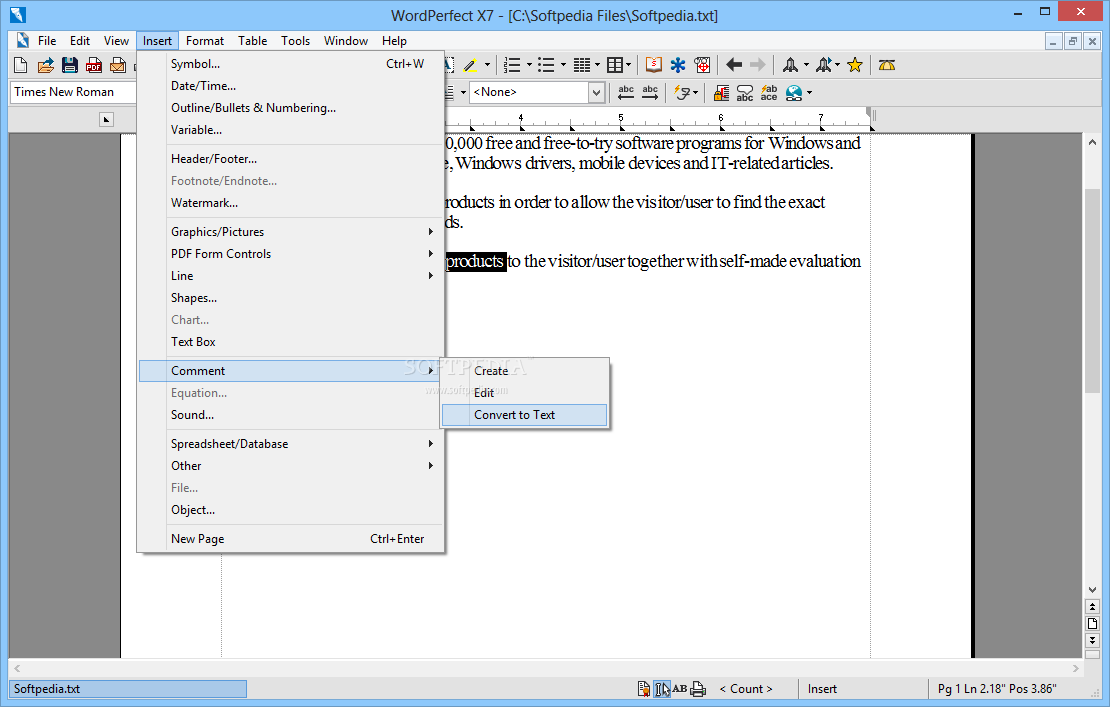Open the Format menu
This screenshot has width=1110, height=707.
click(x=205, y=41)
